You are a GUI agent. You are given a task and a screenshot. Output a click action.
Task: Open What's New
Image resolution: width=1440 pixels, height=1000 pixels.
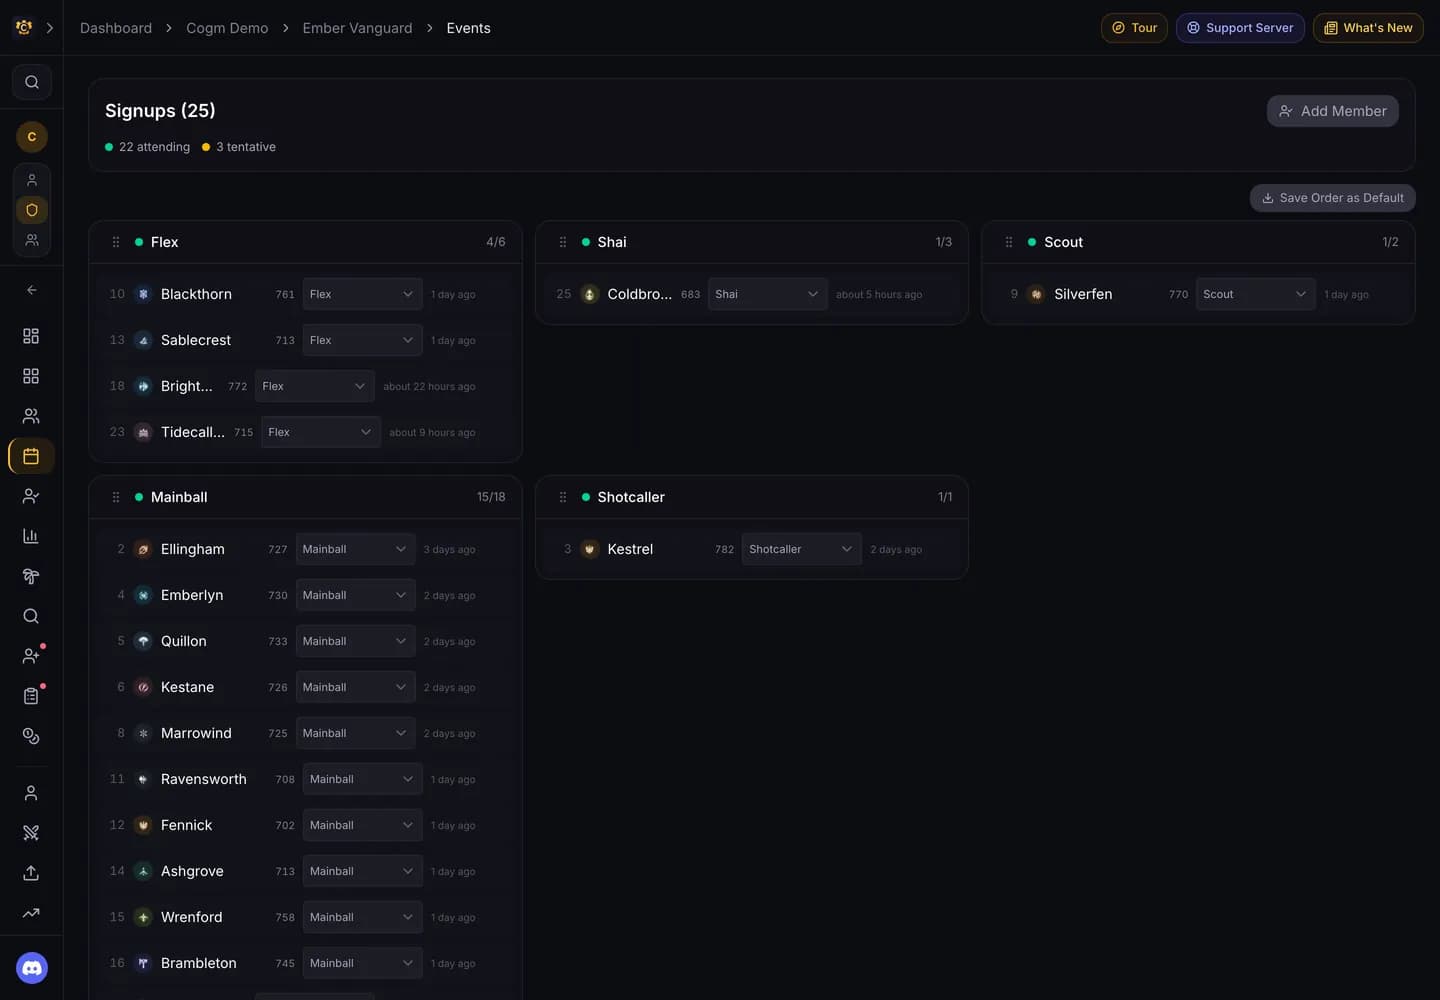pos(1368,28)
